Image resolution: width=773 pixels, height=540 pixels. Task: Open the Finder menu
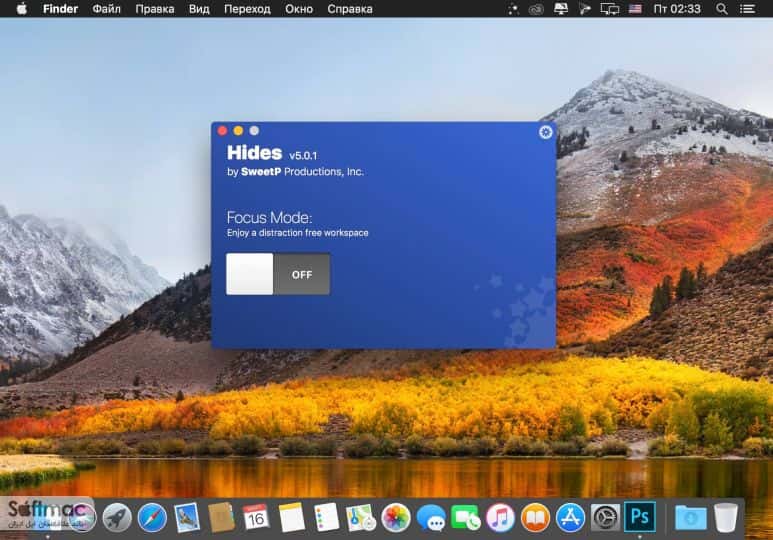tap(60, 9)
